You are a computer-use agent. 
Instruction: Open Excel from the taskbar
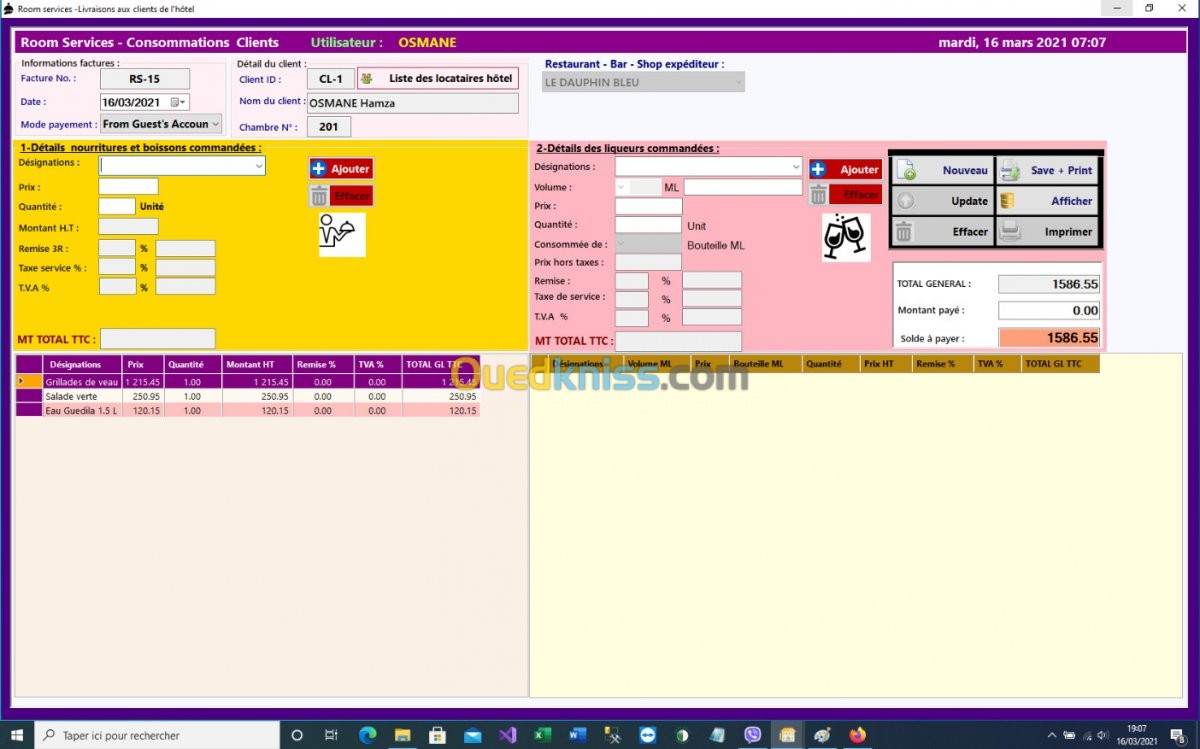pyautogui.click(x=542, y=735)
